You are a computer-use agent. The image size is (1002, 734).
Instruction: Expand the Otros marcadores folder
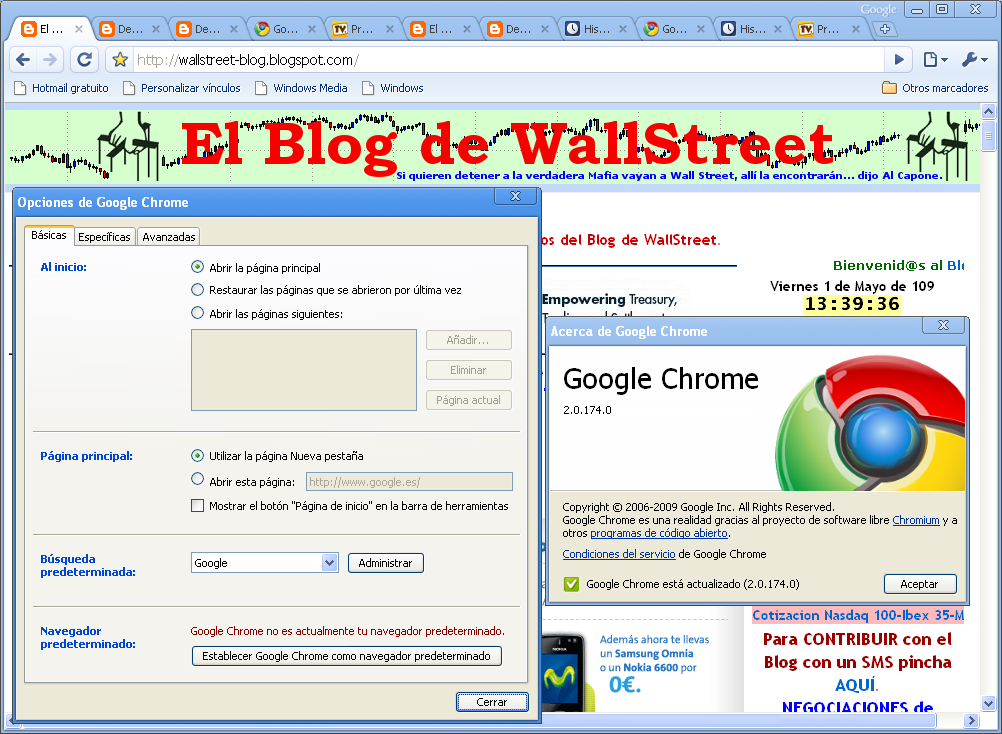click(935, 88)
